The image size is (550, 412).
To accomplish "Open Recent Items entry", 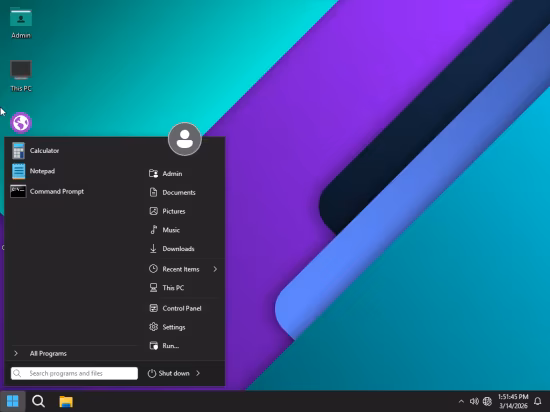I will [184, 269].
